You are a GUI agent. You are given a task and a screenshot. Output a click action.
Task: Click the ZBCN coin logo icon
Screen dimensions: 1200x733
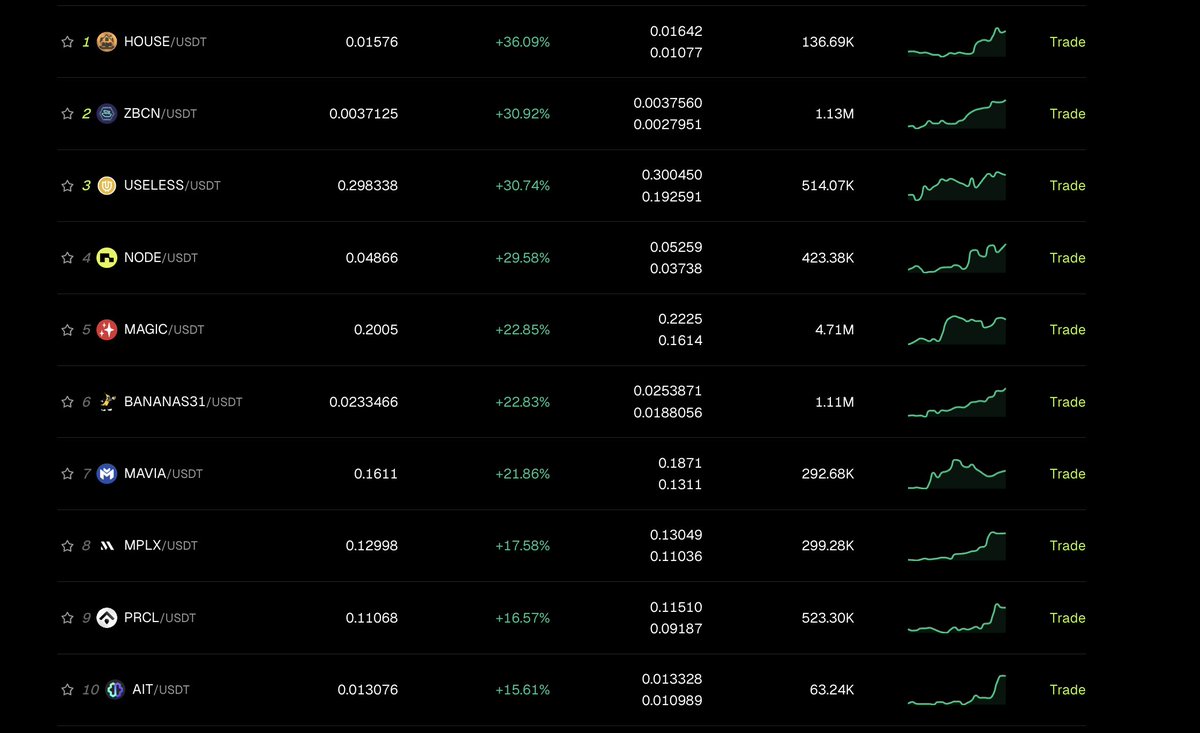107,114
